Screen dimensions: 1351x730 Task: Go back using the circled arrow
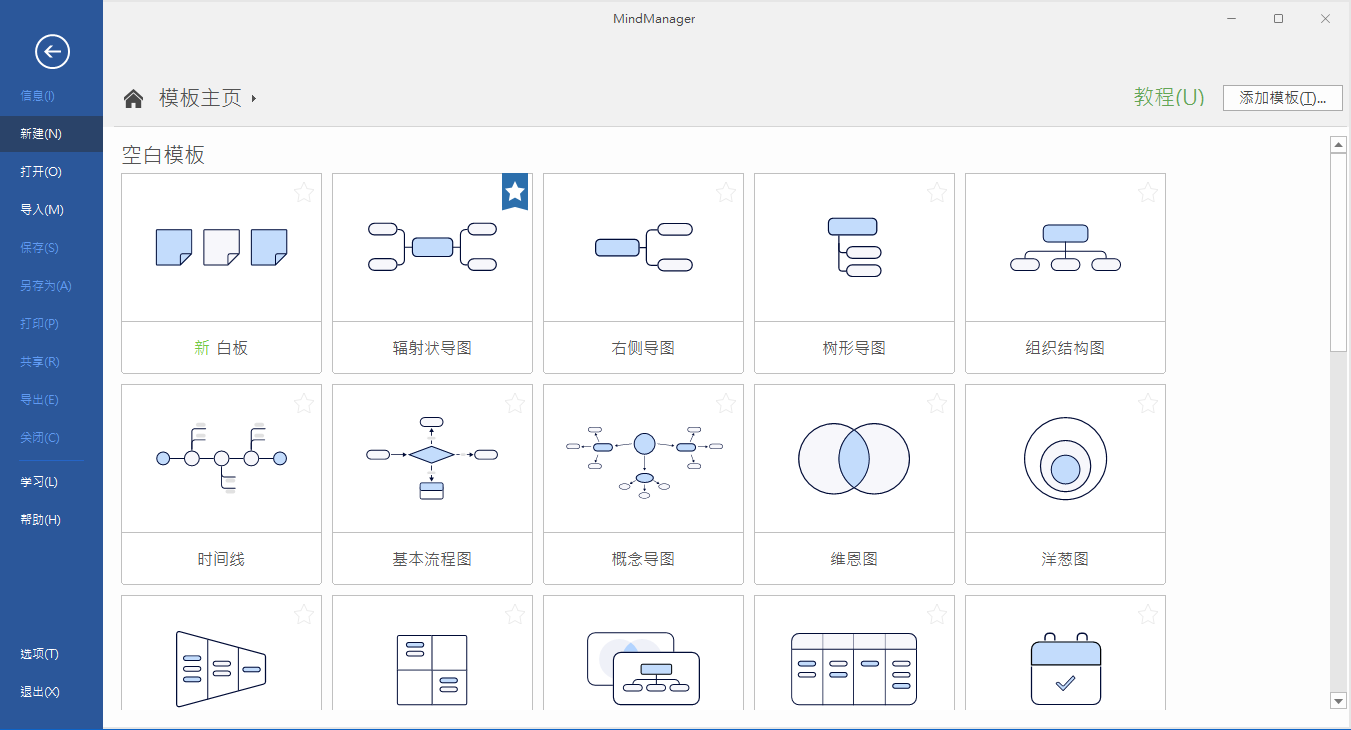[52, 51]
